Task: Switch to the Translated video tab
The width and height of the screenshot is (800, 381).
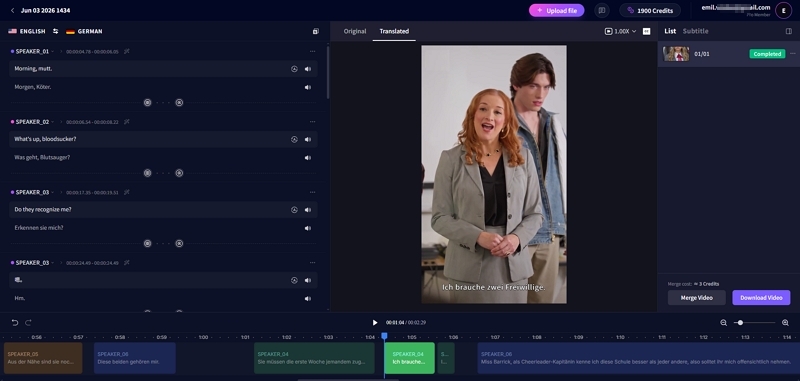Action: point(394,31)
